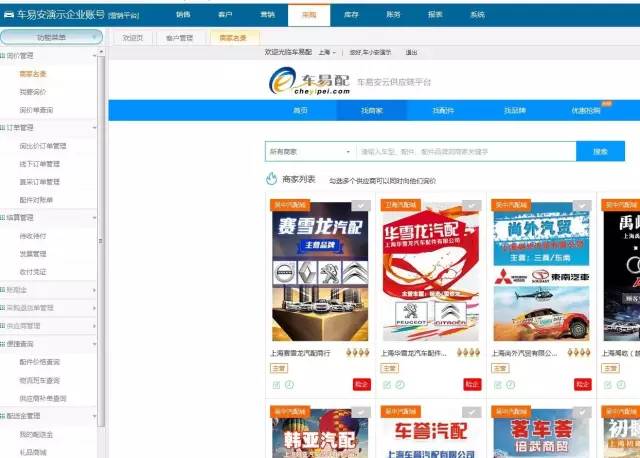Click the clock icon under 上海华雪龙汽车配件
Viewport: 640px width, 458px height.
(x=400, y=385)
